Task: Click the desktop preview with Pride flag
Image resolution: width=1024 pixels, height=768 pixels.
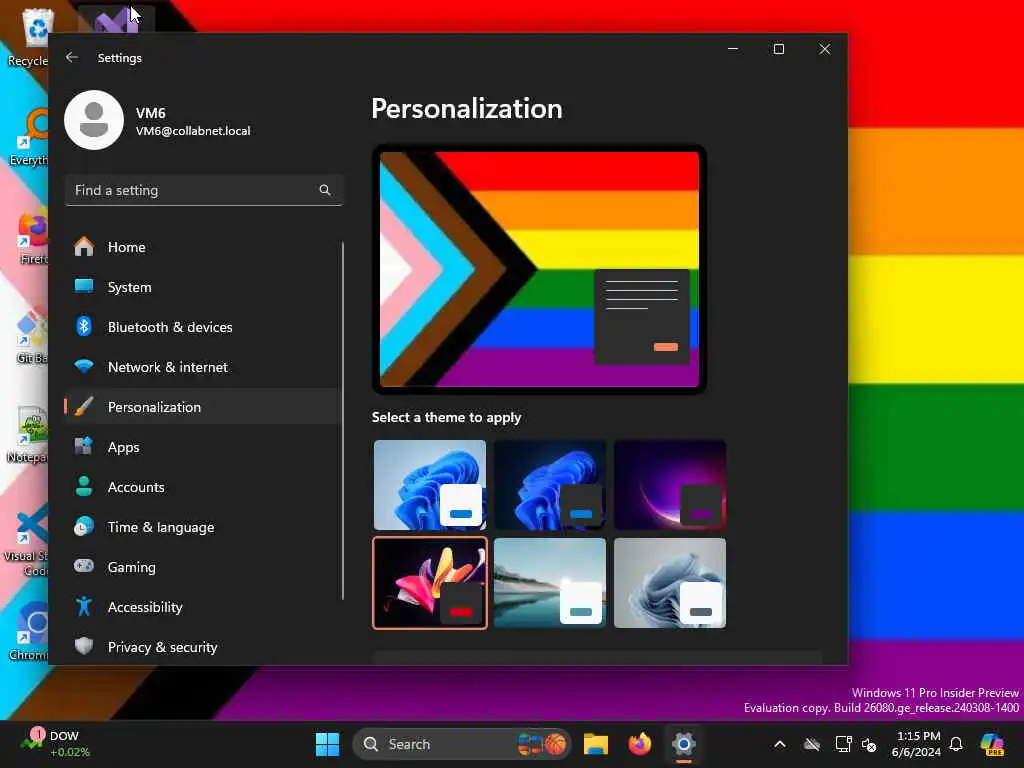Action: [x=539, y=269]
